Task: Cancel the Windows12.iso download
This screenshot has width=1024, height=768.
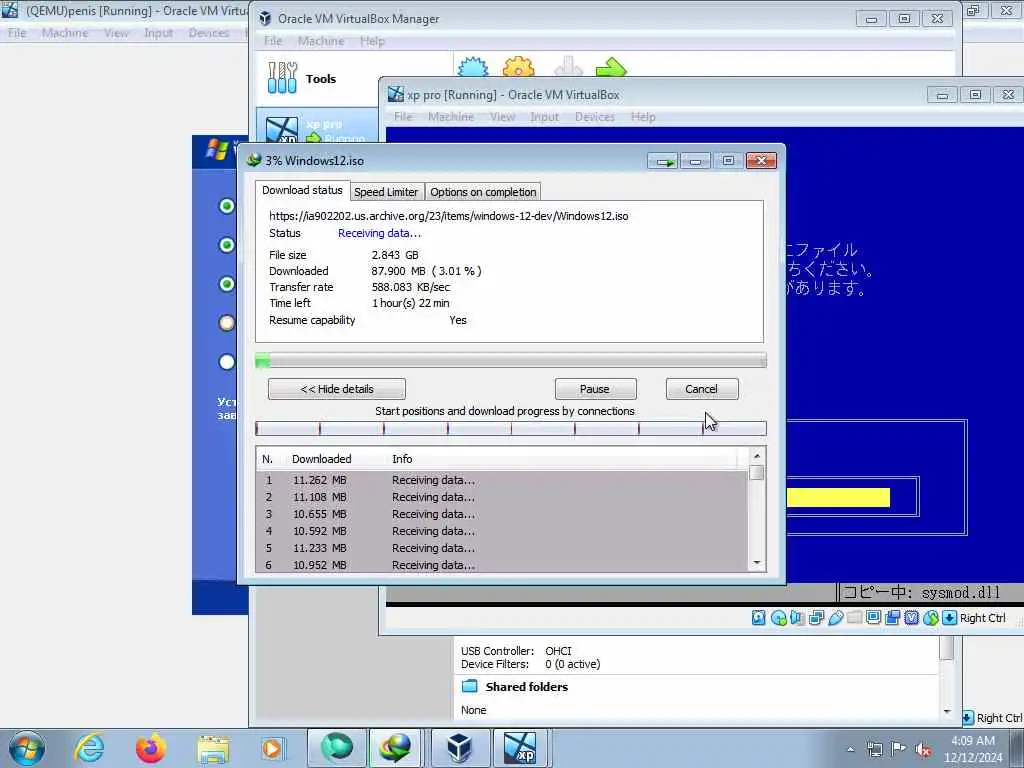Action: pyautogui.click(x=701, y=389)
